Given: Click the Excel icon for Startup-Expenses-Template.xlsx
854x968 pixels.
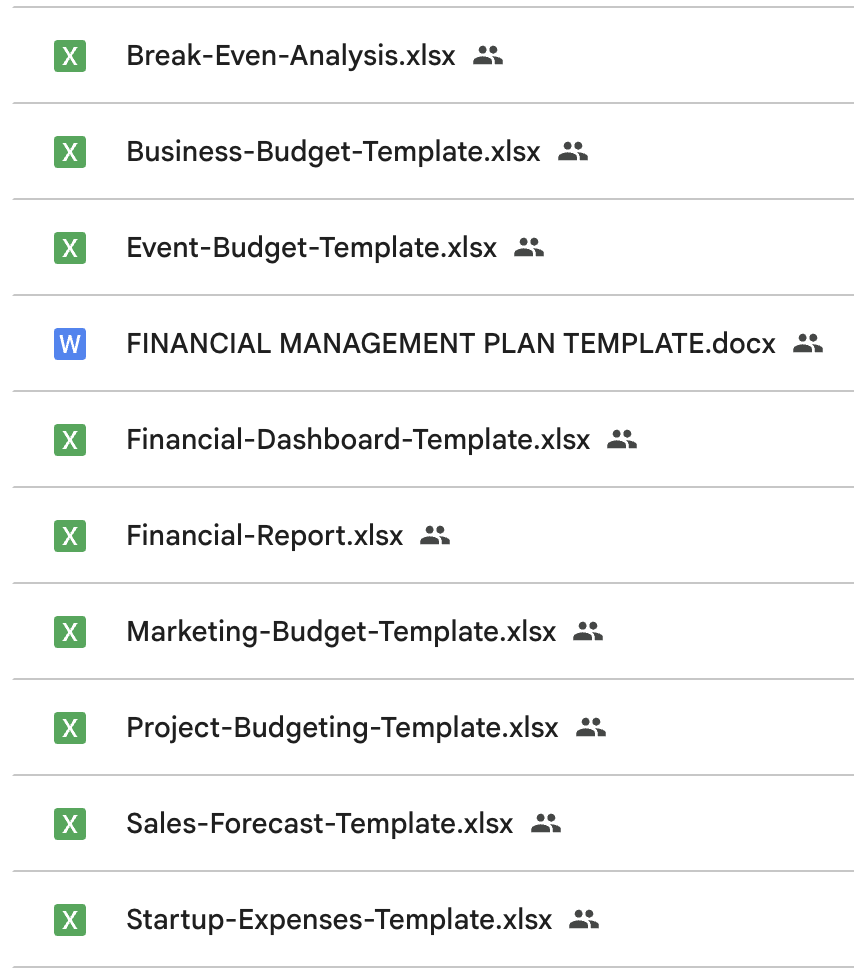Looking at the screenshot, I should (70, 920).
